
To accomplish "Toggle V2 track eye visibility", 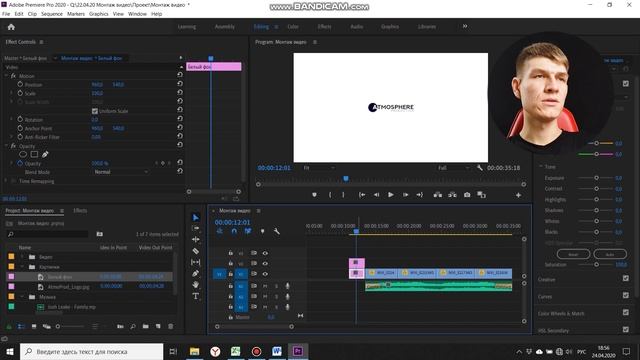I will 265,264.
